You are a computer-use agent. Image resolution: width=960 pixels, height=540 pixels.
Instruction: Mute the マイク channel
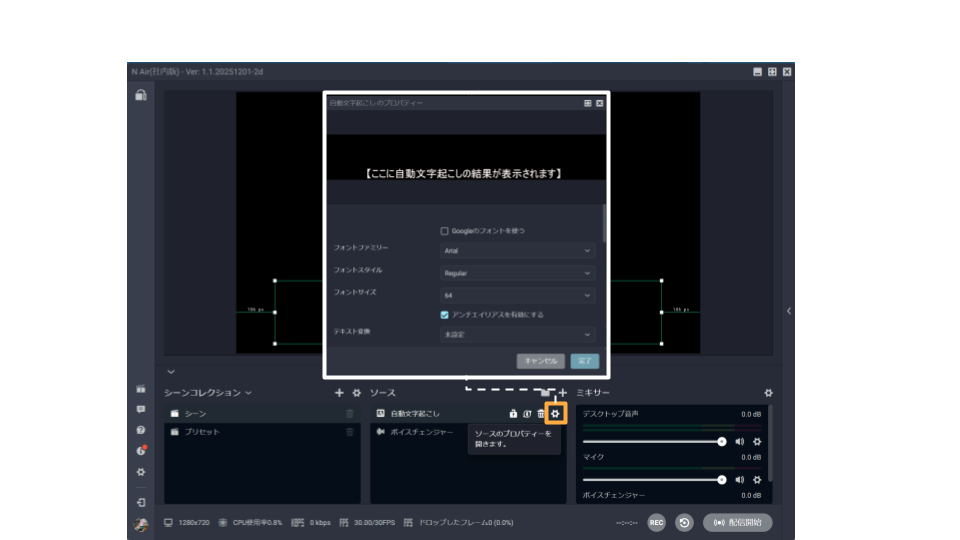[x=740, y=479]
